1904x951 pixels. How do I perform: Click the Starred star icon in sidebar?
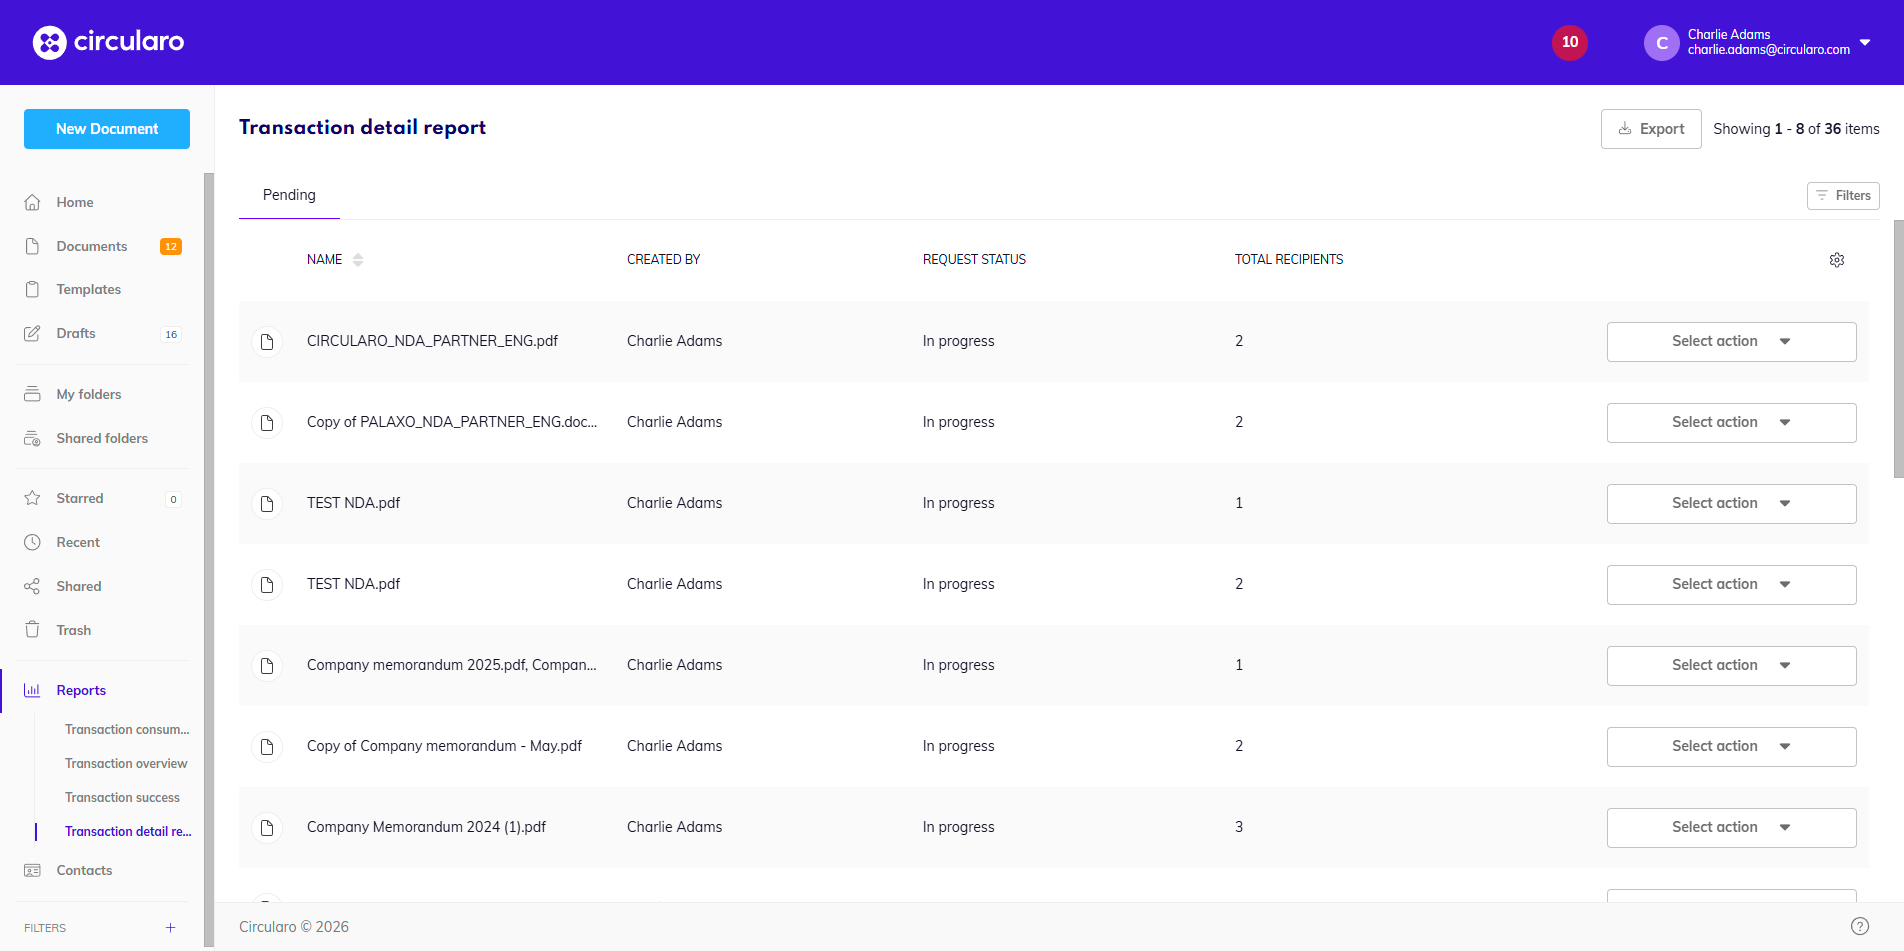pyautogui.click(x=32, y=498)
